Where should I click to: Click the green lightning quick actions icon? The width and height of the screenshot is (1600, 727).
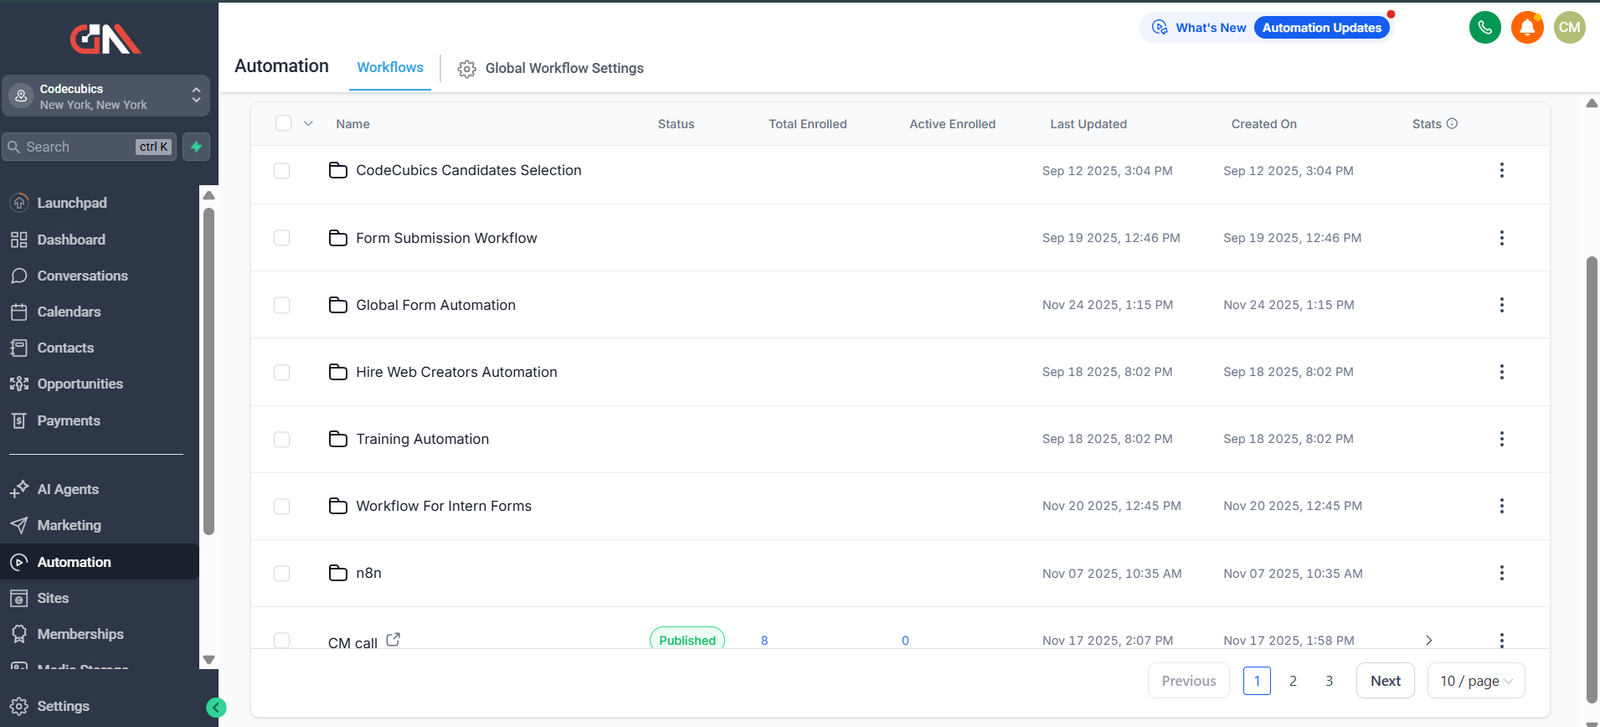point(197,147)
